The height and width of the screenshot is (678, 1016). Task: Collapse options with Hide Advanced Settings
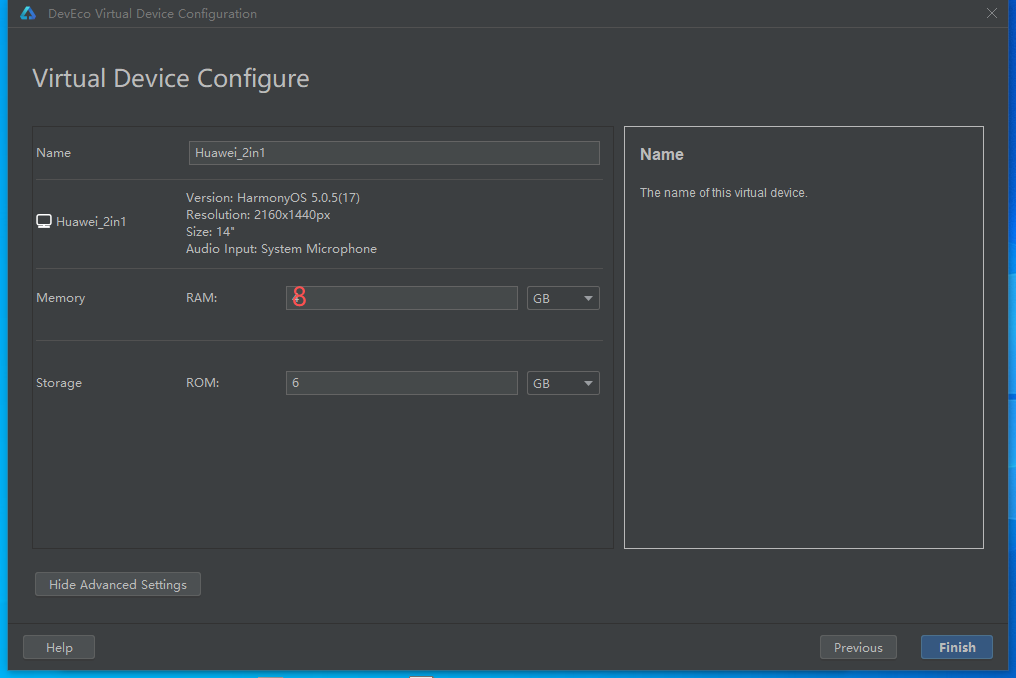click(118, 584)
